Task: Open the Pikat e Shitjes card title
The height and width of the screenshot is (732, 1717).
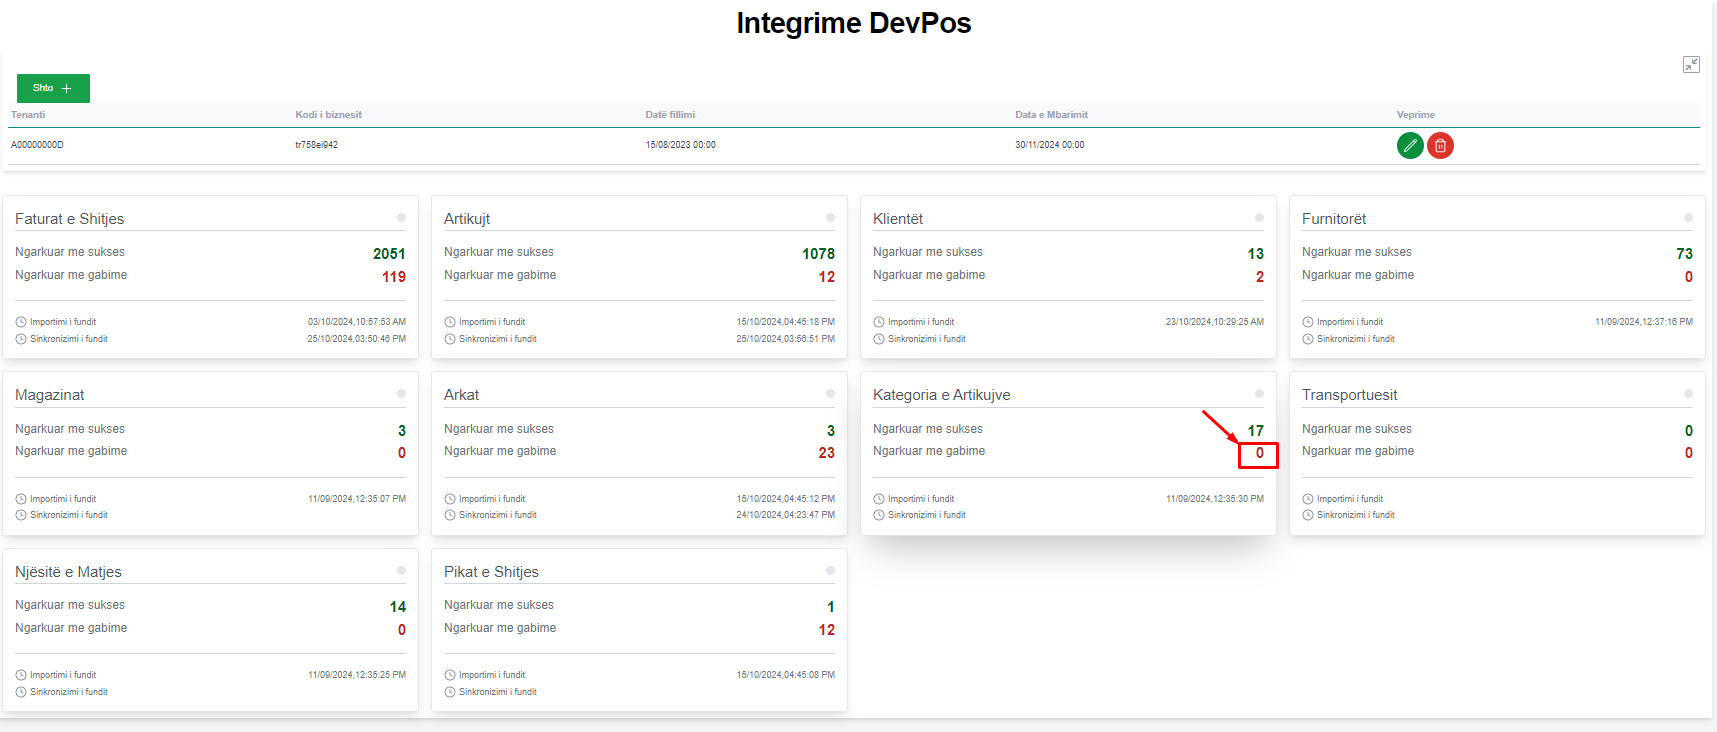Action: click(x=491, y=572)
